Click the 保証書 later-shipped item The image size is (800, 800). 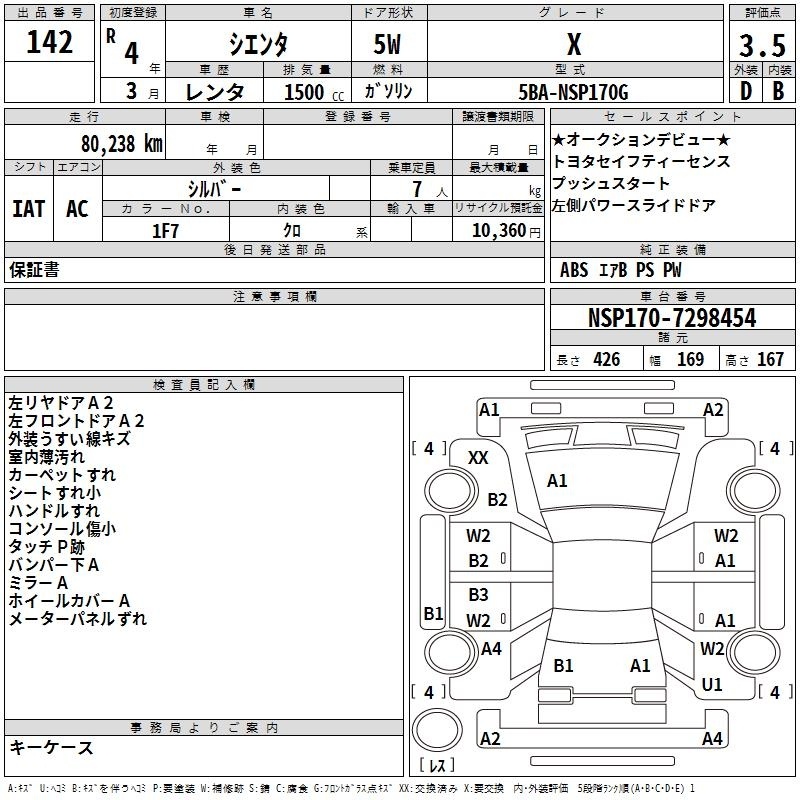coord(34,270)
